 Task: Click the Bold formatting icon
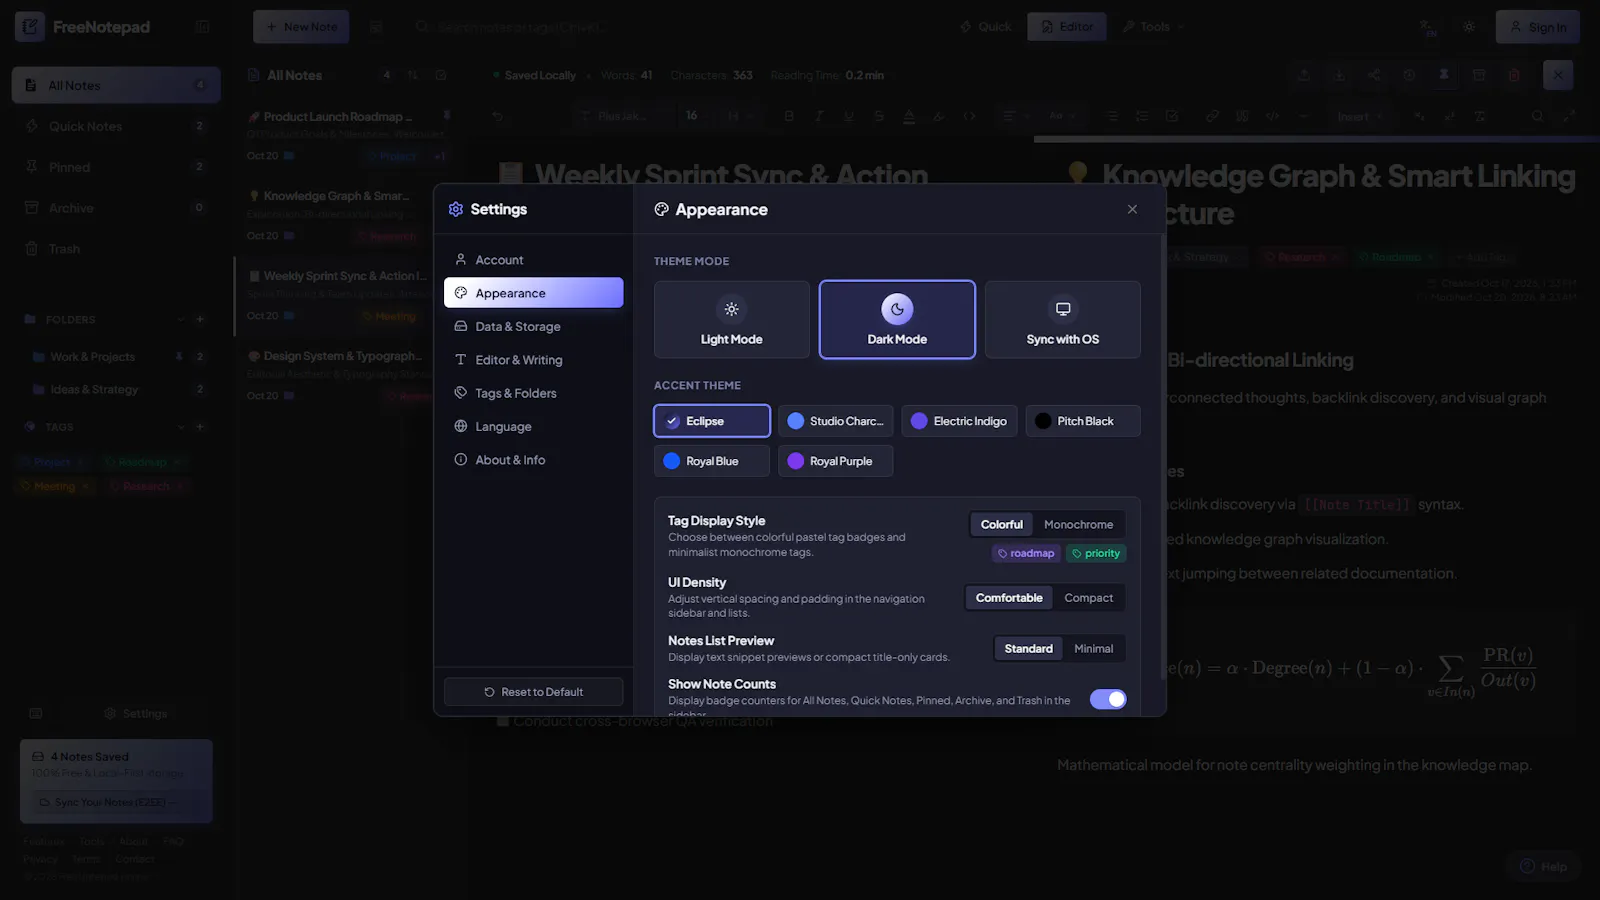click(x=789, y=116)
